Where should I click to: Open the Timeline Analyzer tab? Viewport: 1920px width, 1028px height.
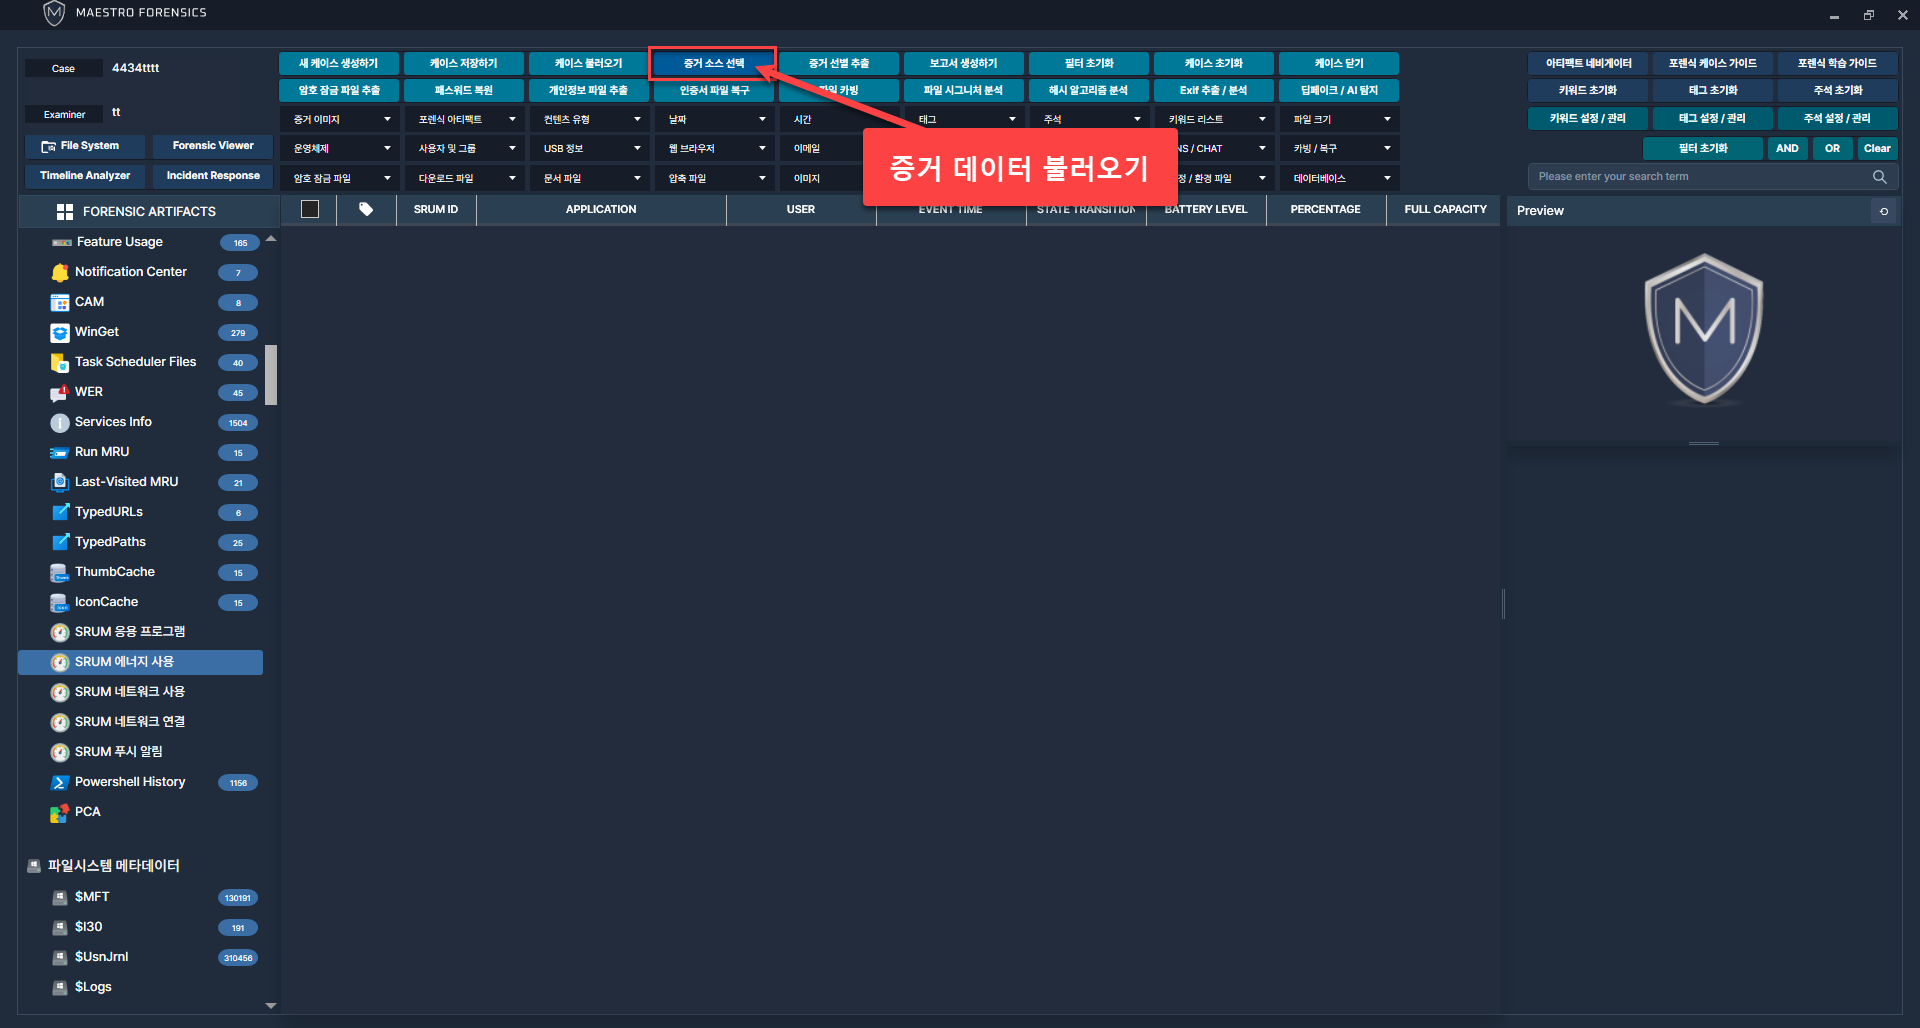[85, 176]
